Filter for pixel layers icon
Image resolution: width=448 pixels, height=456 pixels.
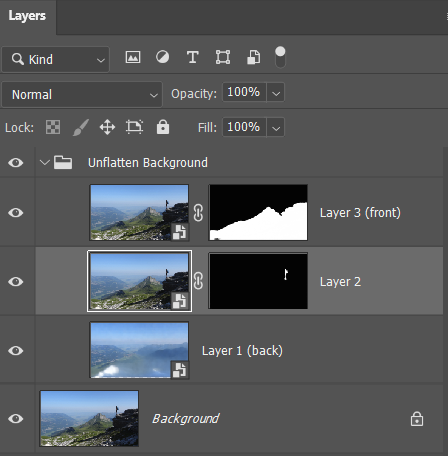133,57
